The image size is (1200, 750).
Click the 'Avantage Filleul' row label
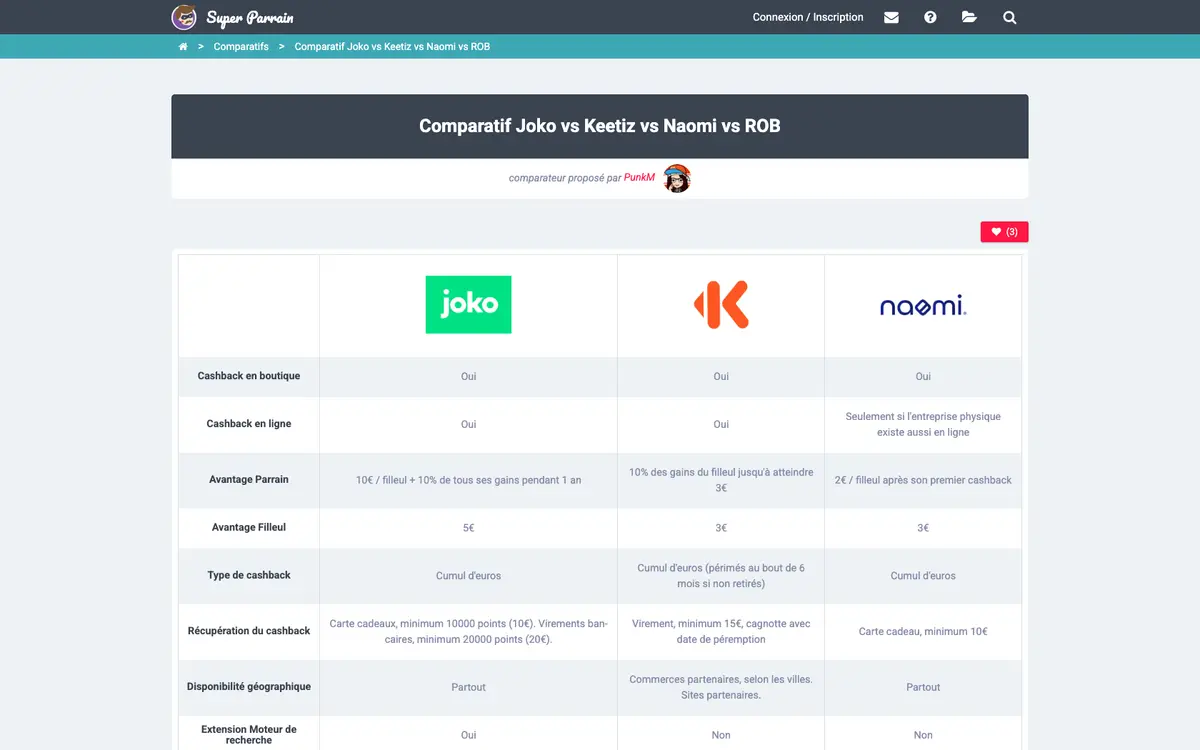tap(249, 528)
